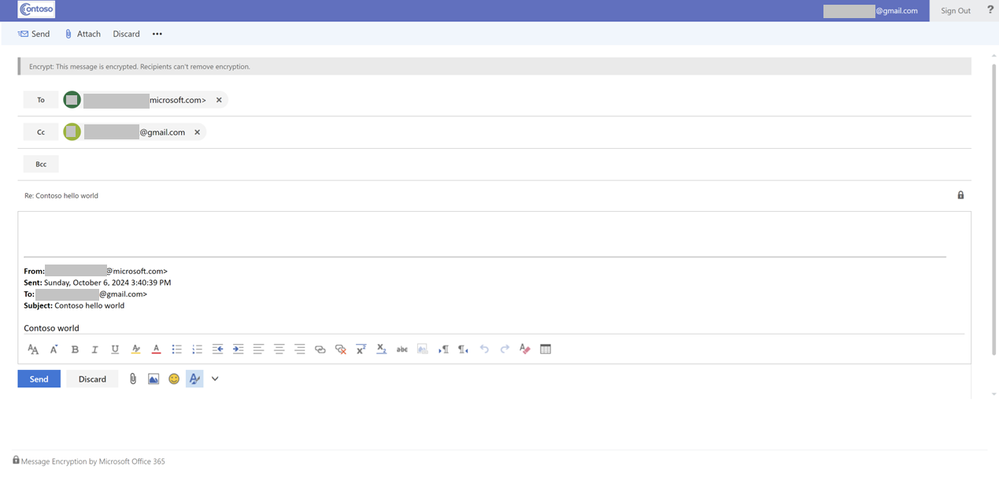Open the emoji picker
Viewport: 999px width, 481px height.
174,379
